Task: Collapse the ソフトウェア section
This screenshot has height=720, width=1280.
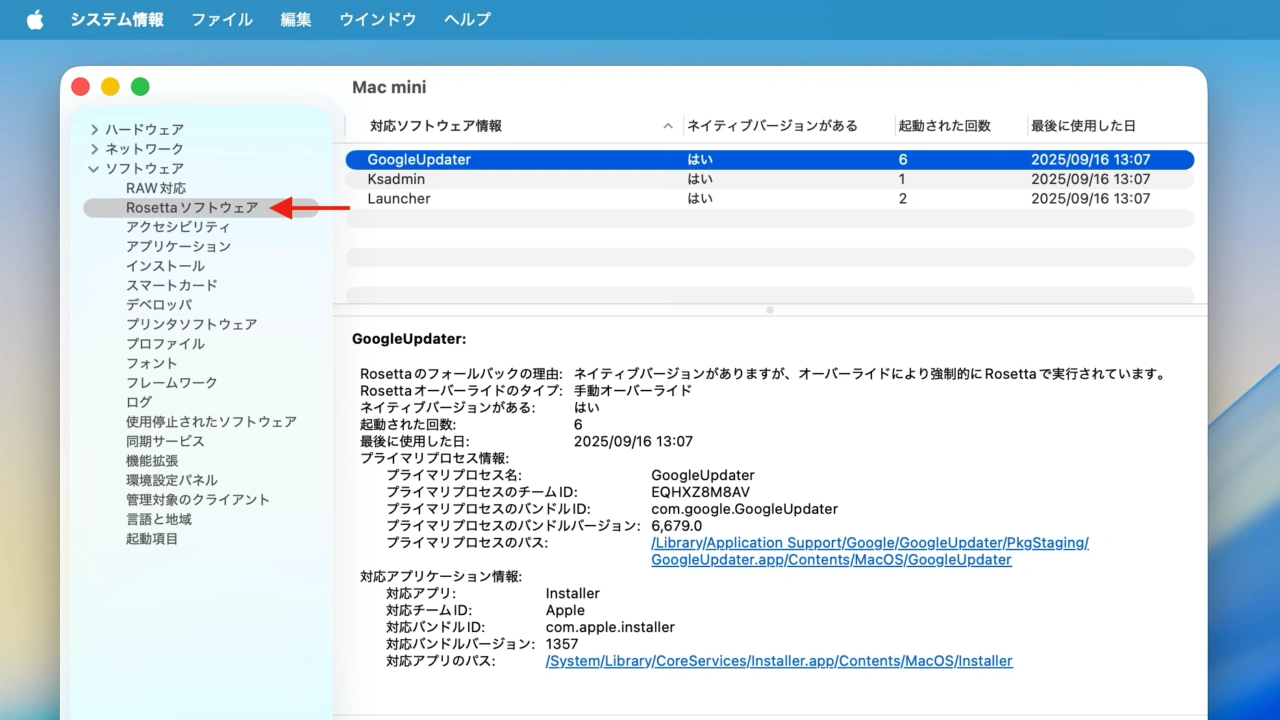Action: [x=94, y=169]
